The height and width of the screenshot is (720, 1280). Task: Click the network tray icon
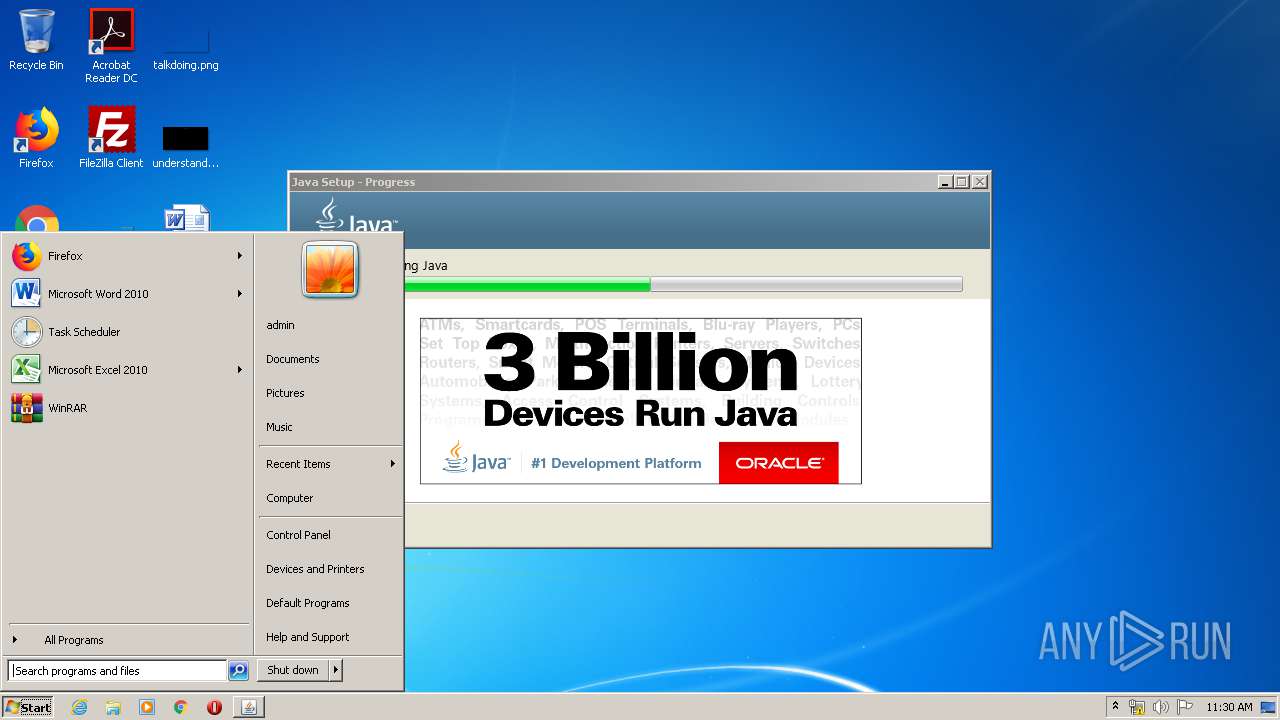tap(1137, 707)
